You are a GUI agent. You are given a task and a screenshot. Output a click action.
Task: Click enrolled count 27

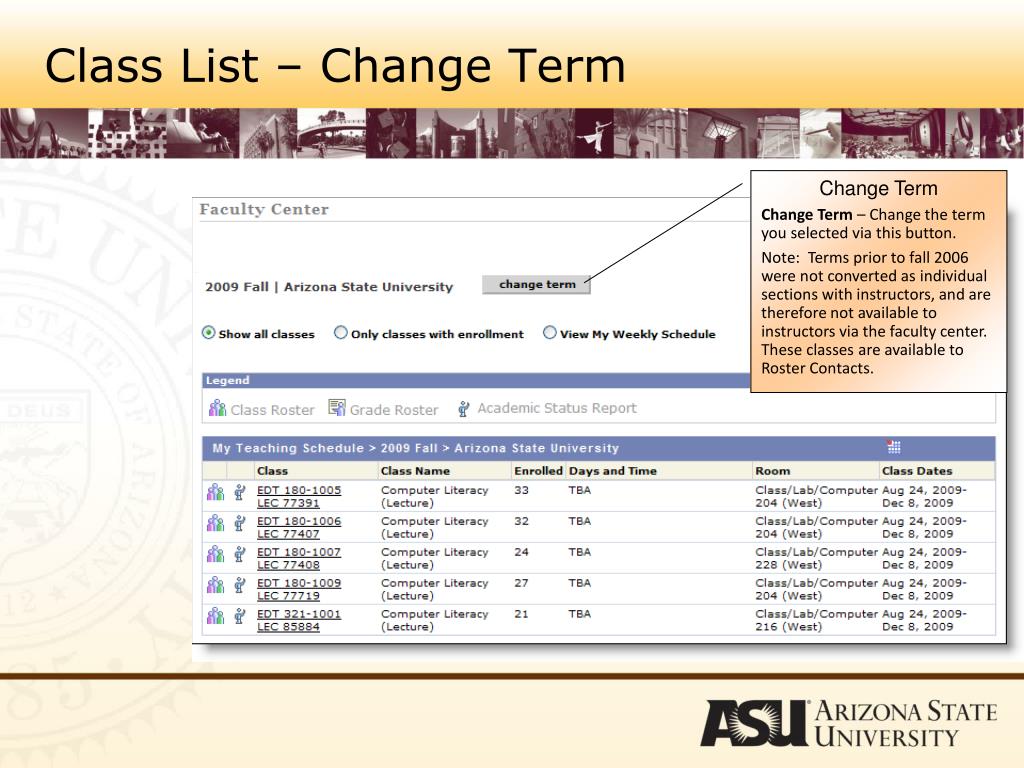click(x=521, y=583)
